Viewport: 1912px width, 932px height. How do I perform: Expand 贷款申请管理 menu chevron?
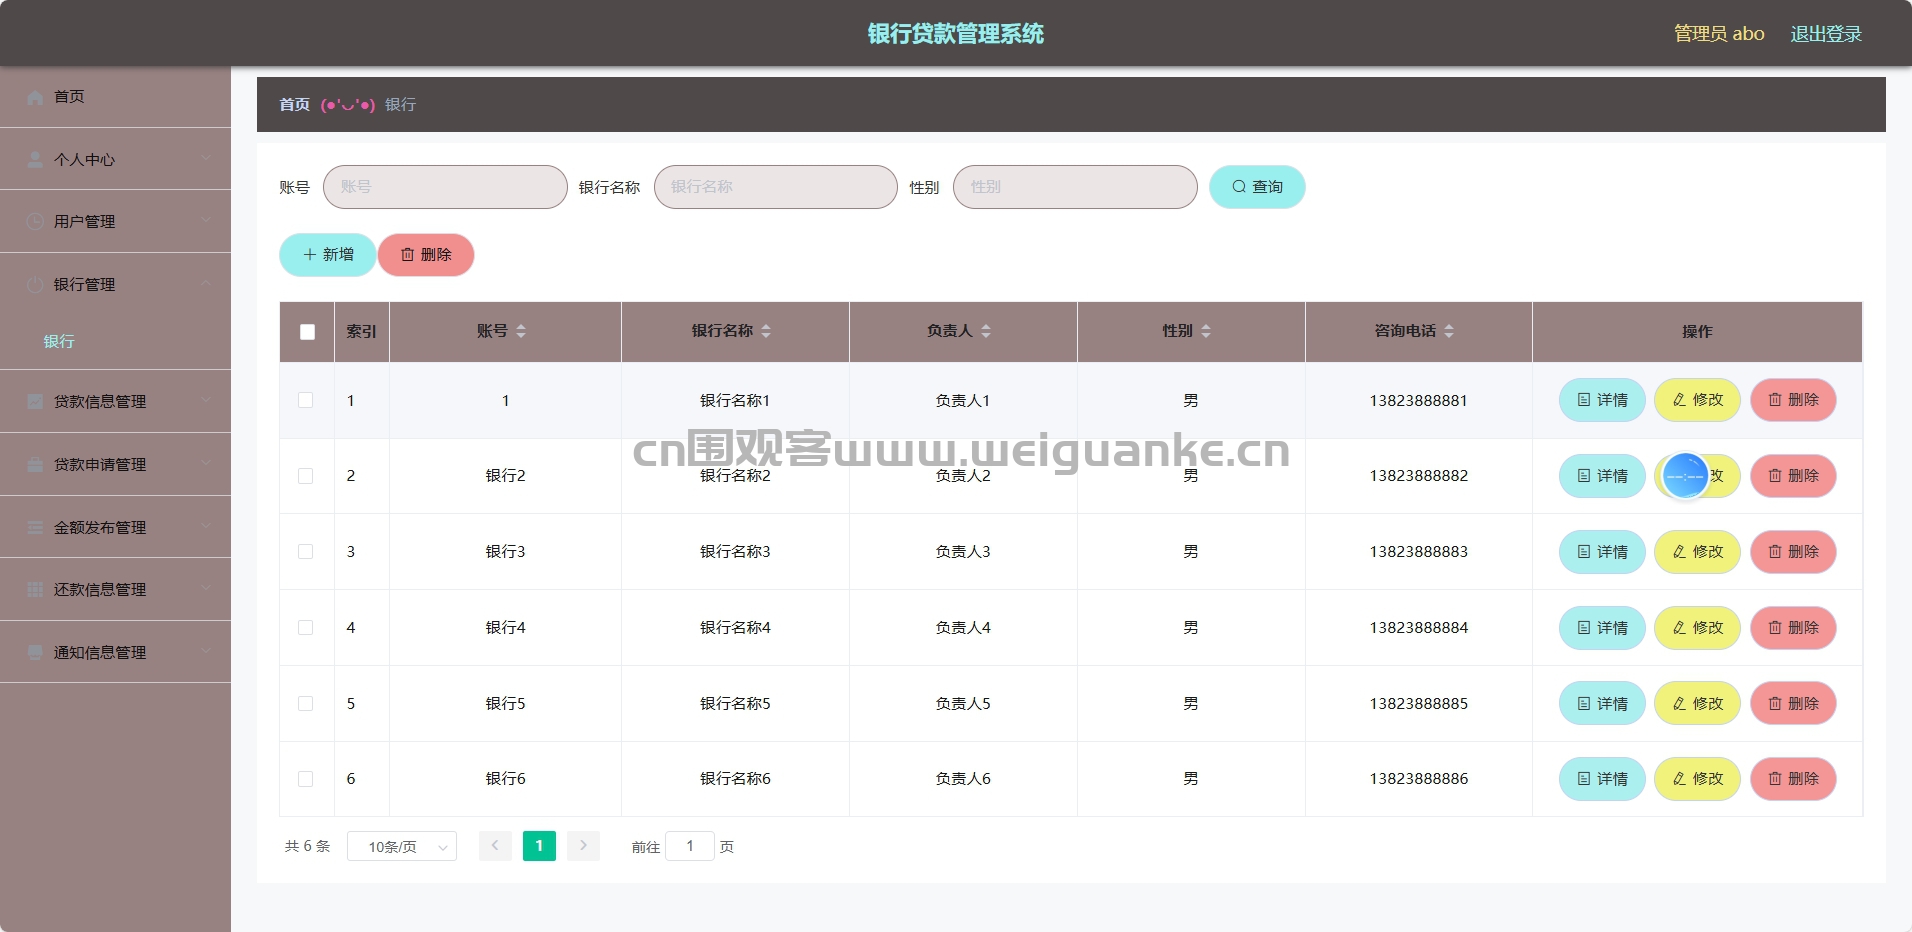point(206,462)
